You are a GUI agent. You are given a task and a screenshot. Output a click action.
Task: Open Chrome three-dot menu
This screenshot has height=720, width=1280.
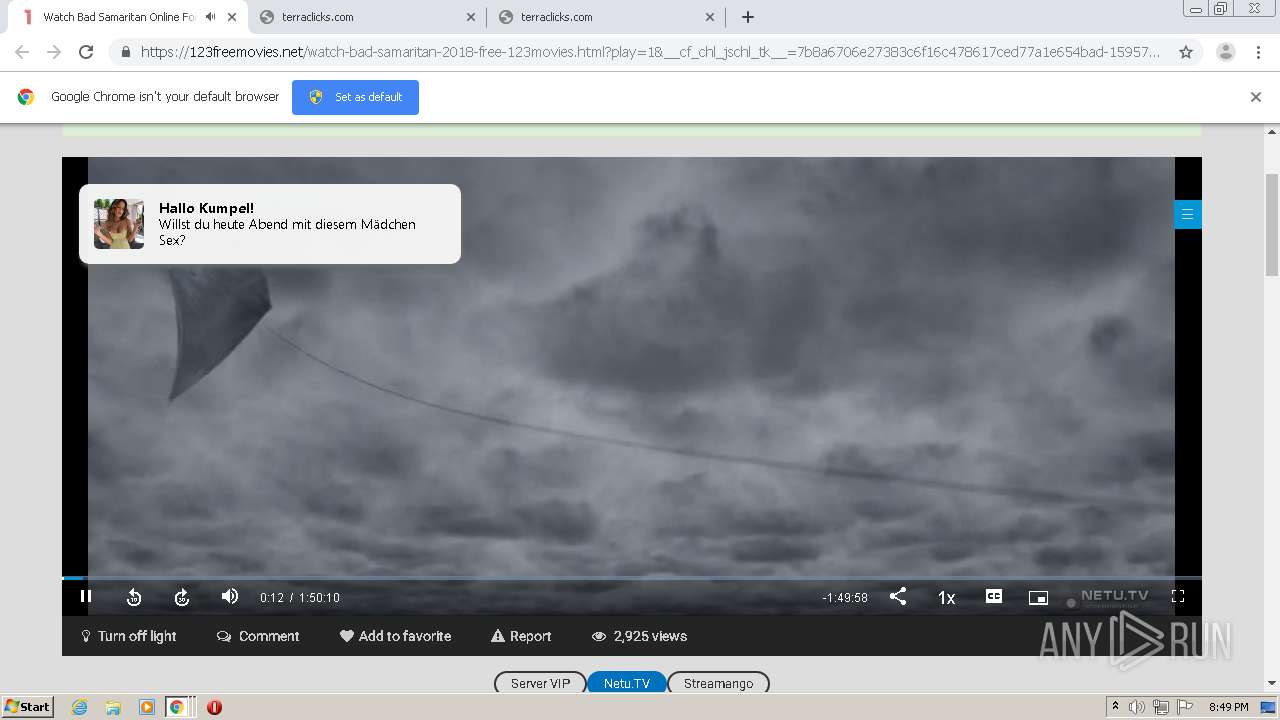[x=1258, y=52]
